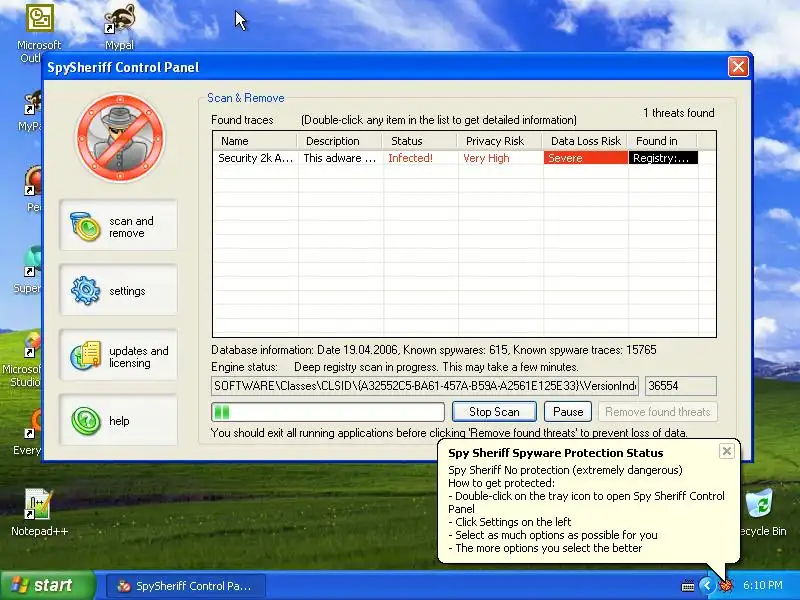Screen dimensions: 800x600
Task: Click the red 'Severe' data loss cell
Action: pyautogui.click(x=586, y=158)
